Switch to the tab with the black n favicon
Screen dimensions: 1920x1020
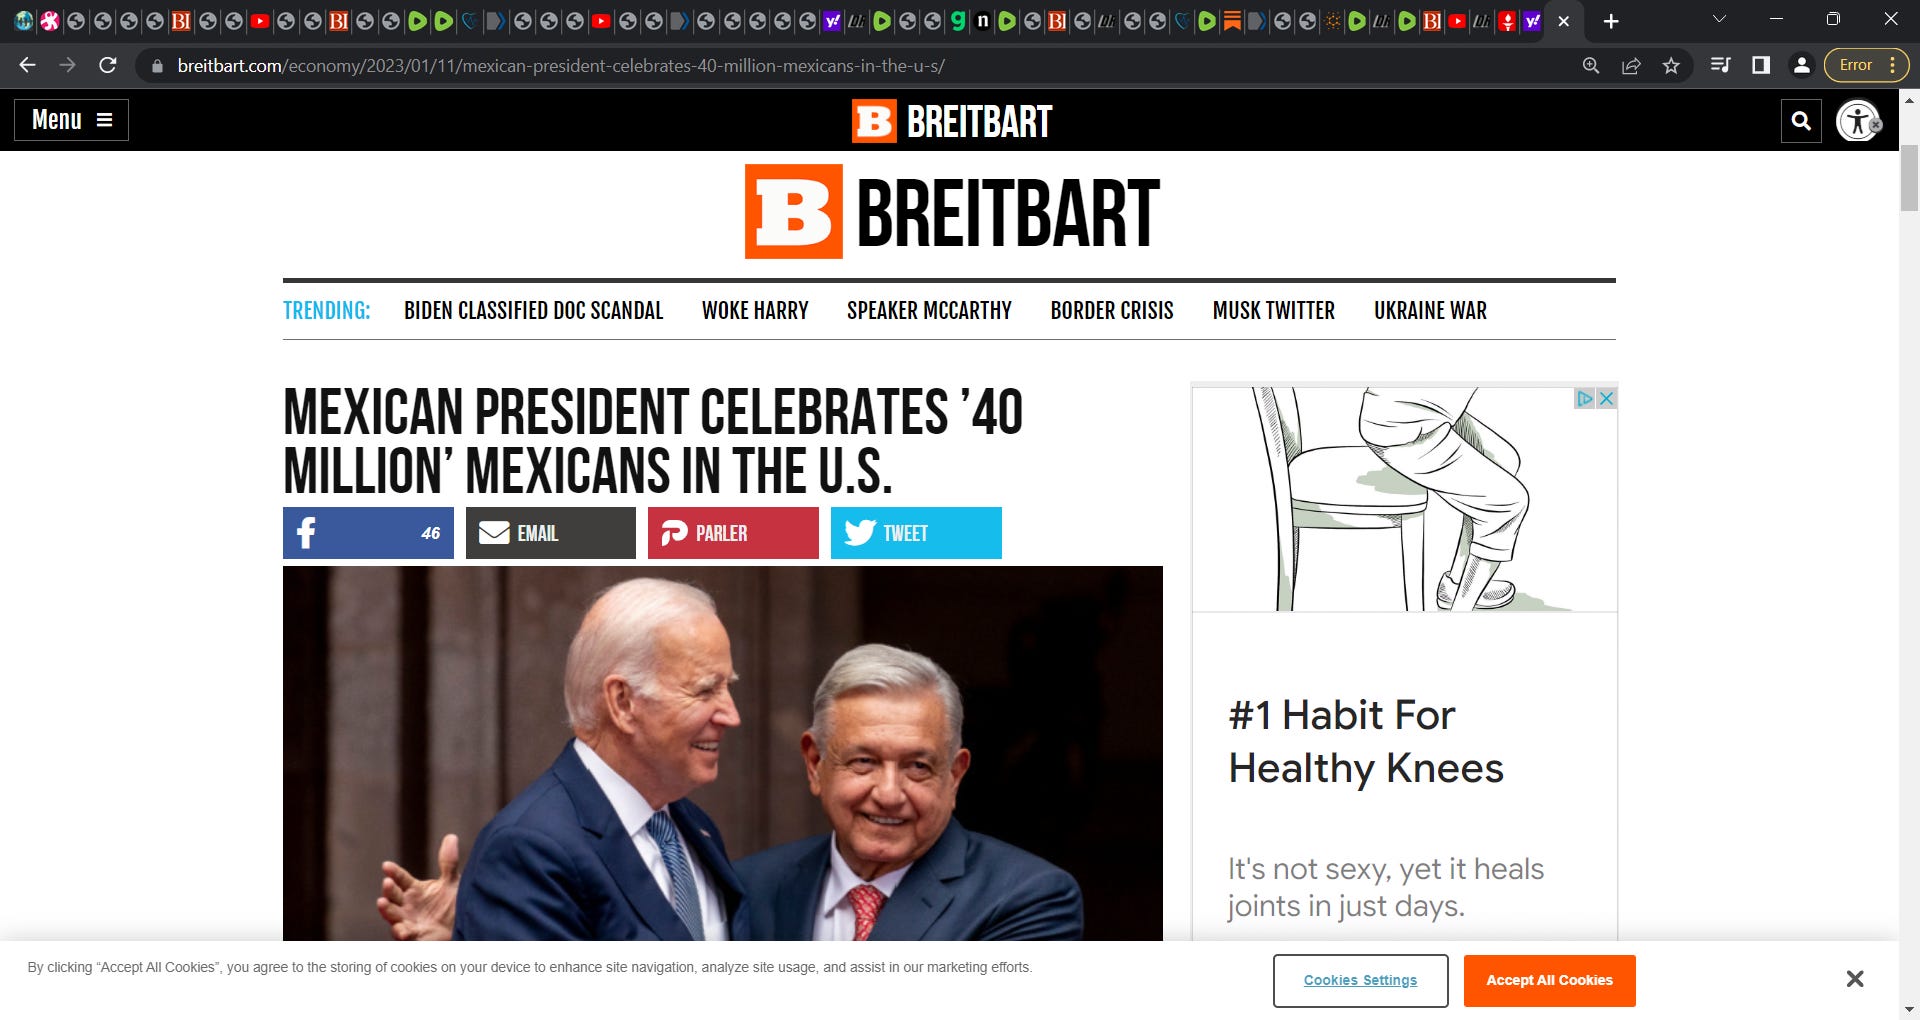(983, 21)
